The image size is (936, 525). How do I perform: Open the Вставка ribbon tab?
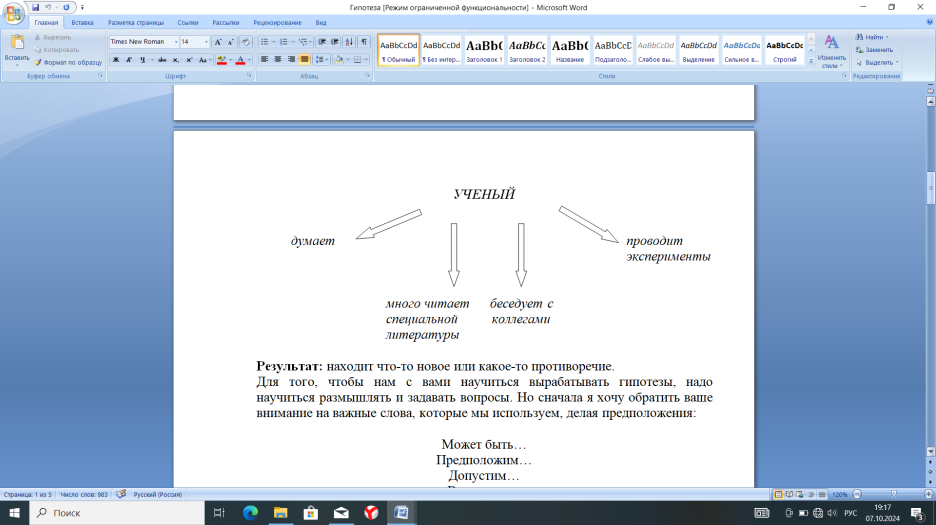82,23
